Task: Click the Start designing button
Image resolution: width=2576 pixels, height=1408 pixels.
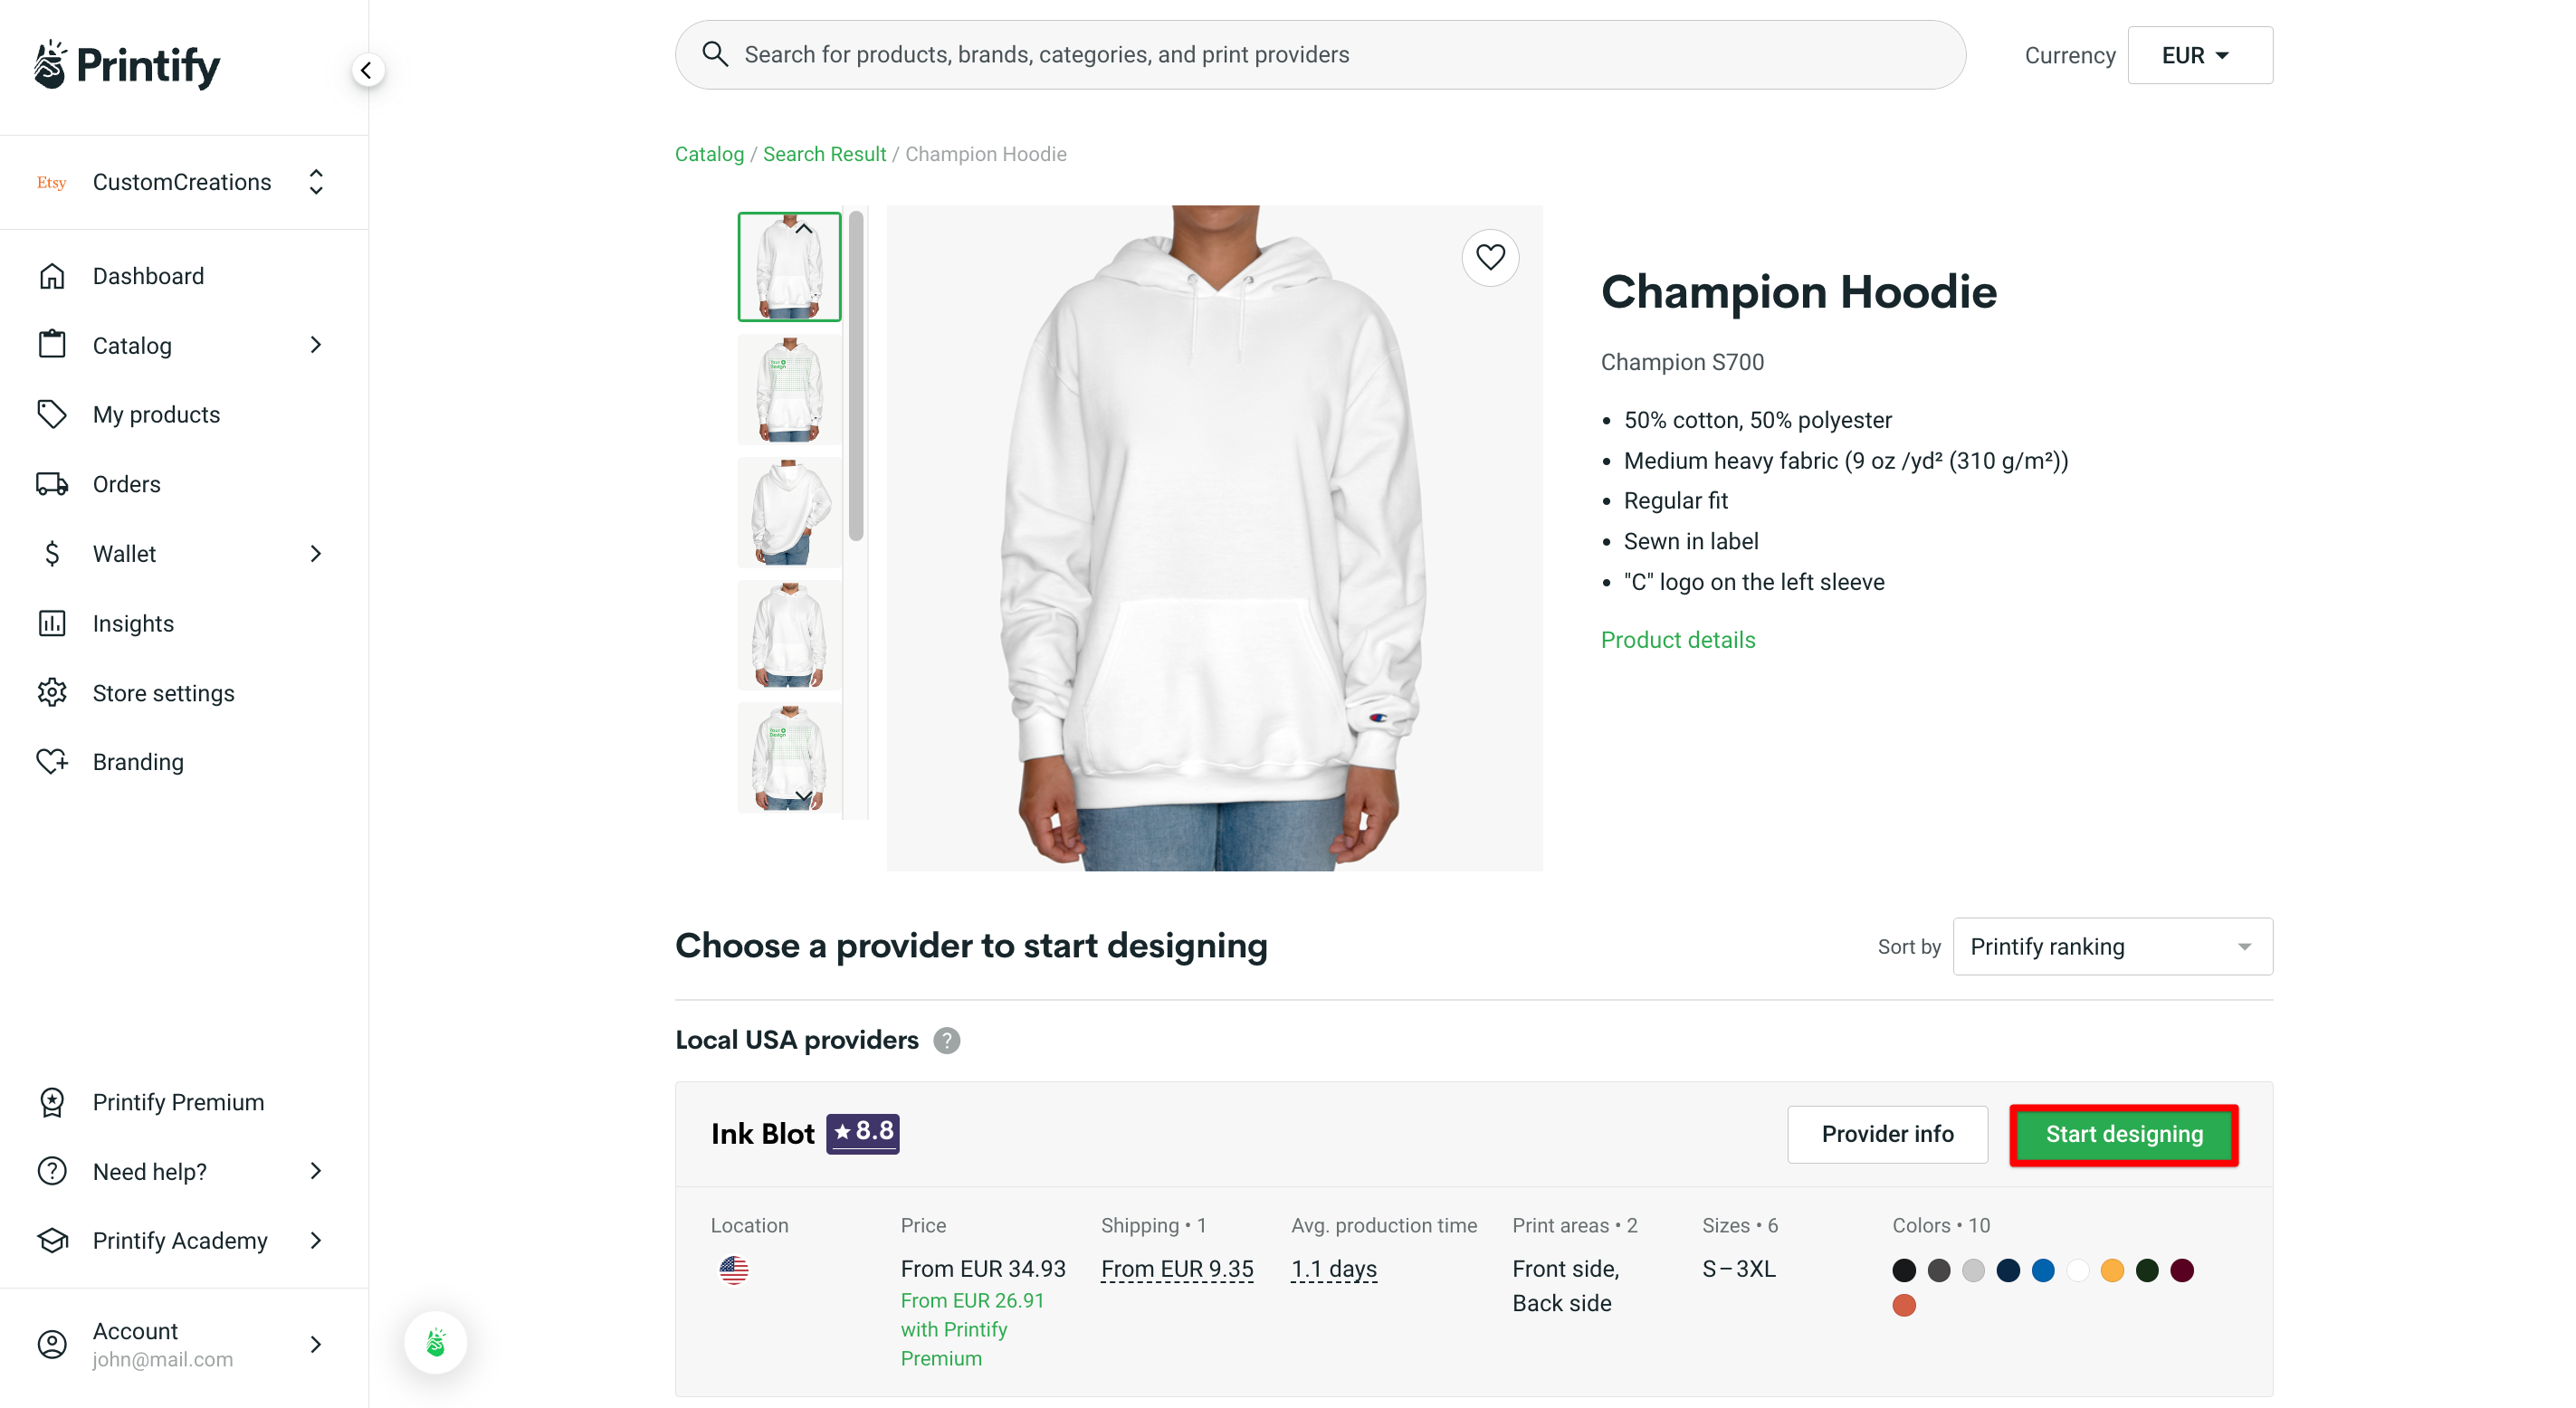Action: coord(2123,1134)
